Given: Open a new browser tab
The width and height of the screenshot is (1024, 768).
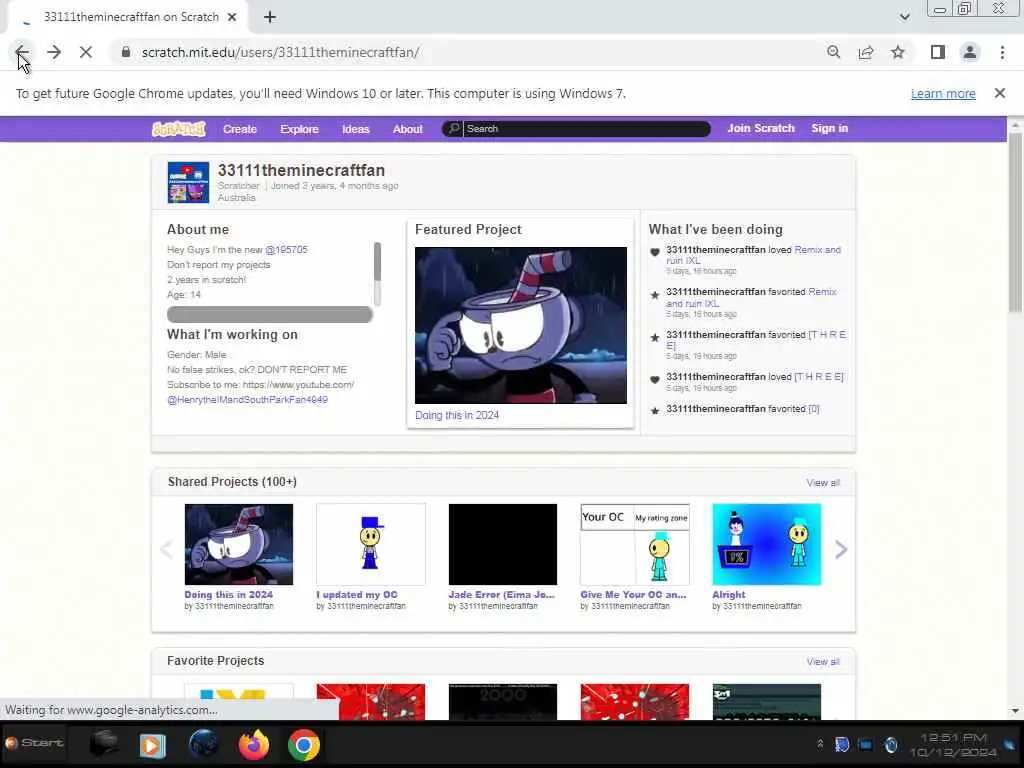Looking at the screenshot, I should click(270, 18).
